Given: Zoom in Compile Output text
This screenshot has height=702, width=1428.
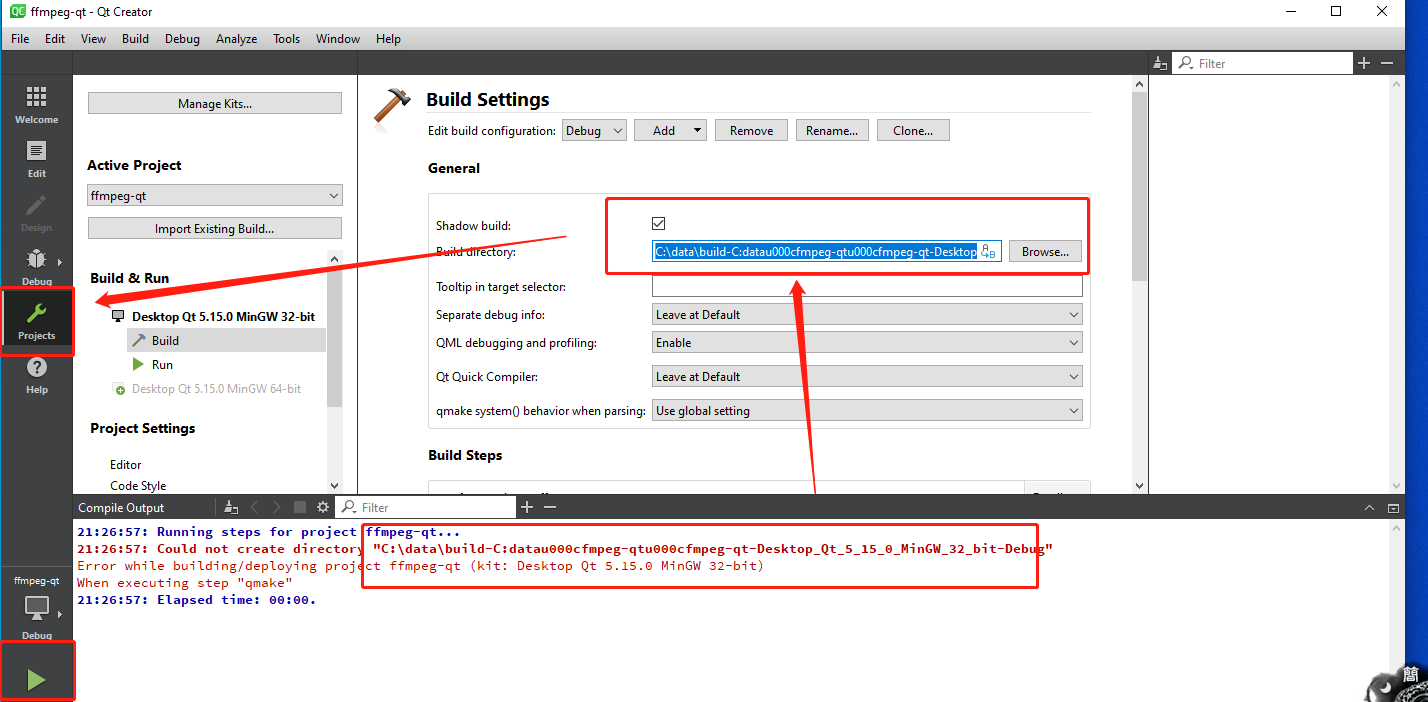Looking at the screenshot, I should pyautogui.click(x=526, y=508).
